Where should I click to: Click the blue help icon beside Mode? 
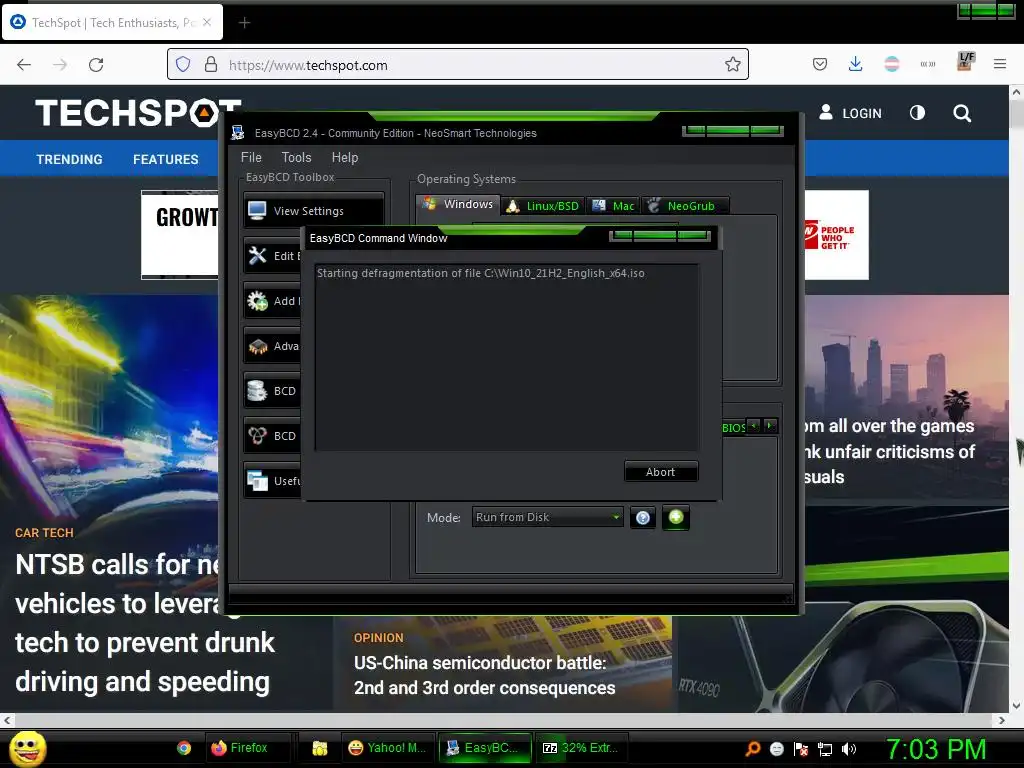[643, 518]
